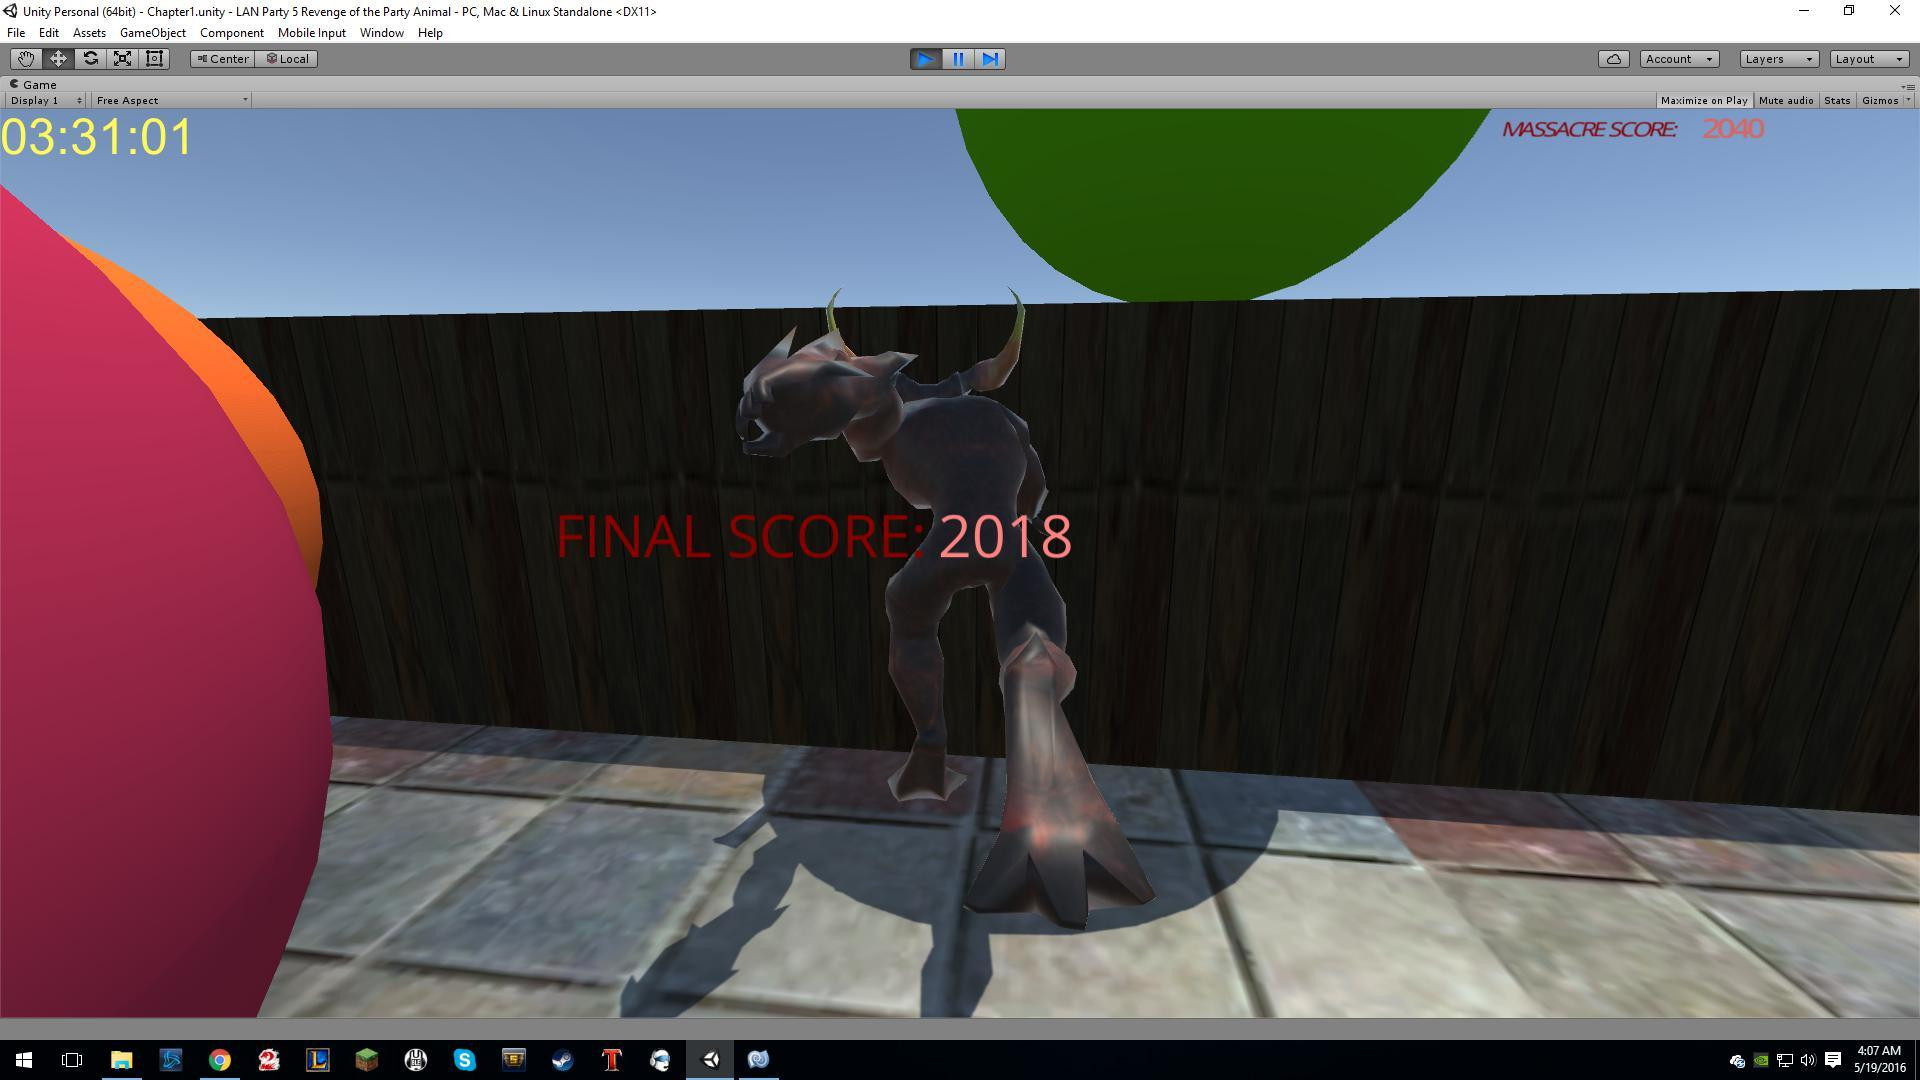The height and width of the screenshot is (1080, 1920).
Task: Select the Scale tool
Action: point(122,59)
